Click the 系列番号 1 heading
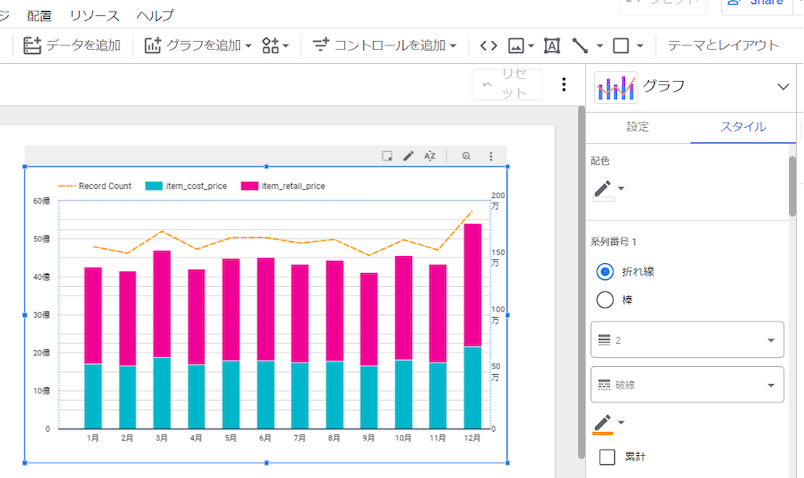 (613, 242)
